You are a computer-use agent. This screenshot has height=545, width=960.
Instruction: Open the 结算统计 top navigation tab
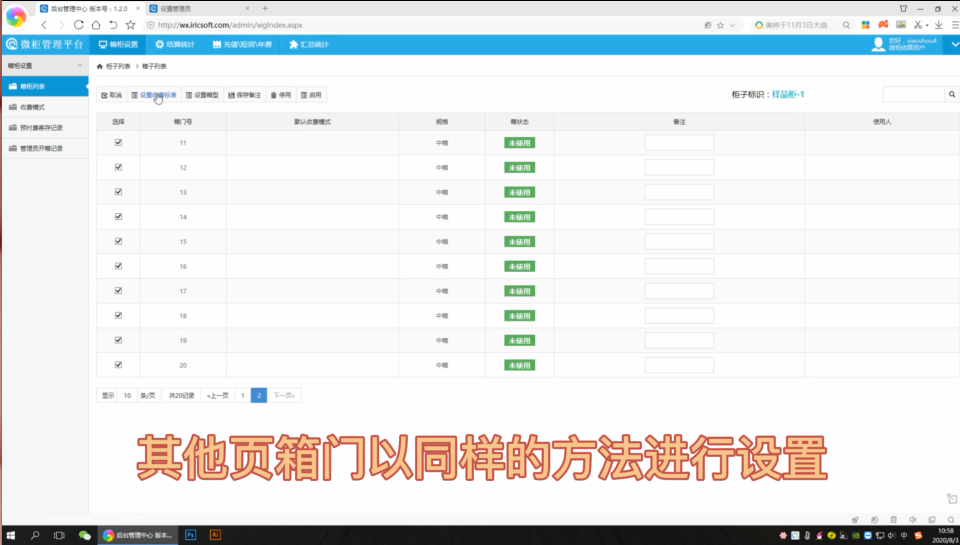coord(174,44)
